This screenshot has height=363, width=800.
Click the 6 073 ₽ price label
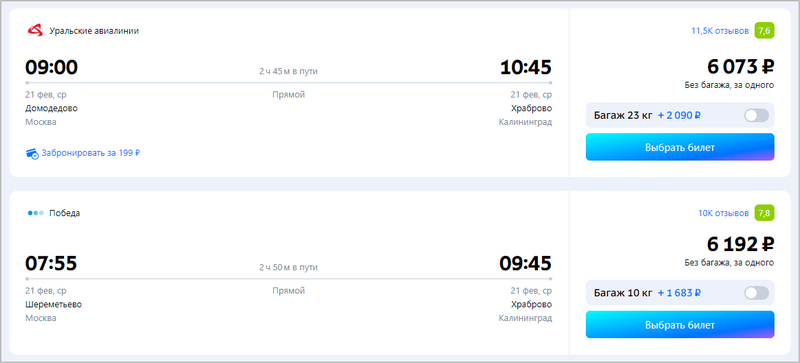click(x=741, y=67)
